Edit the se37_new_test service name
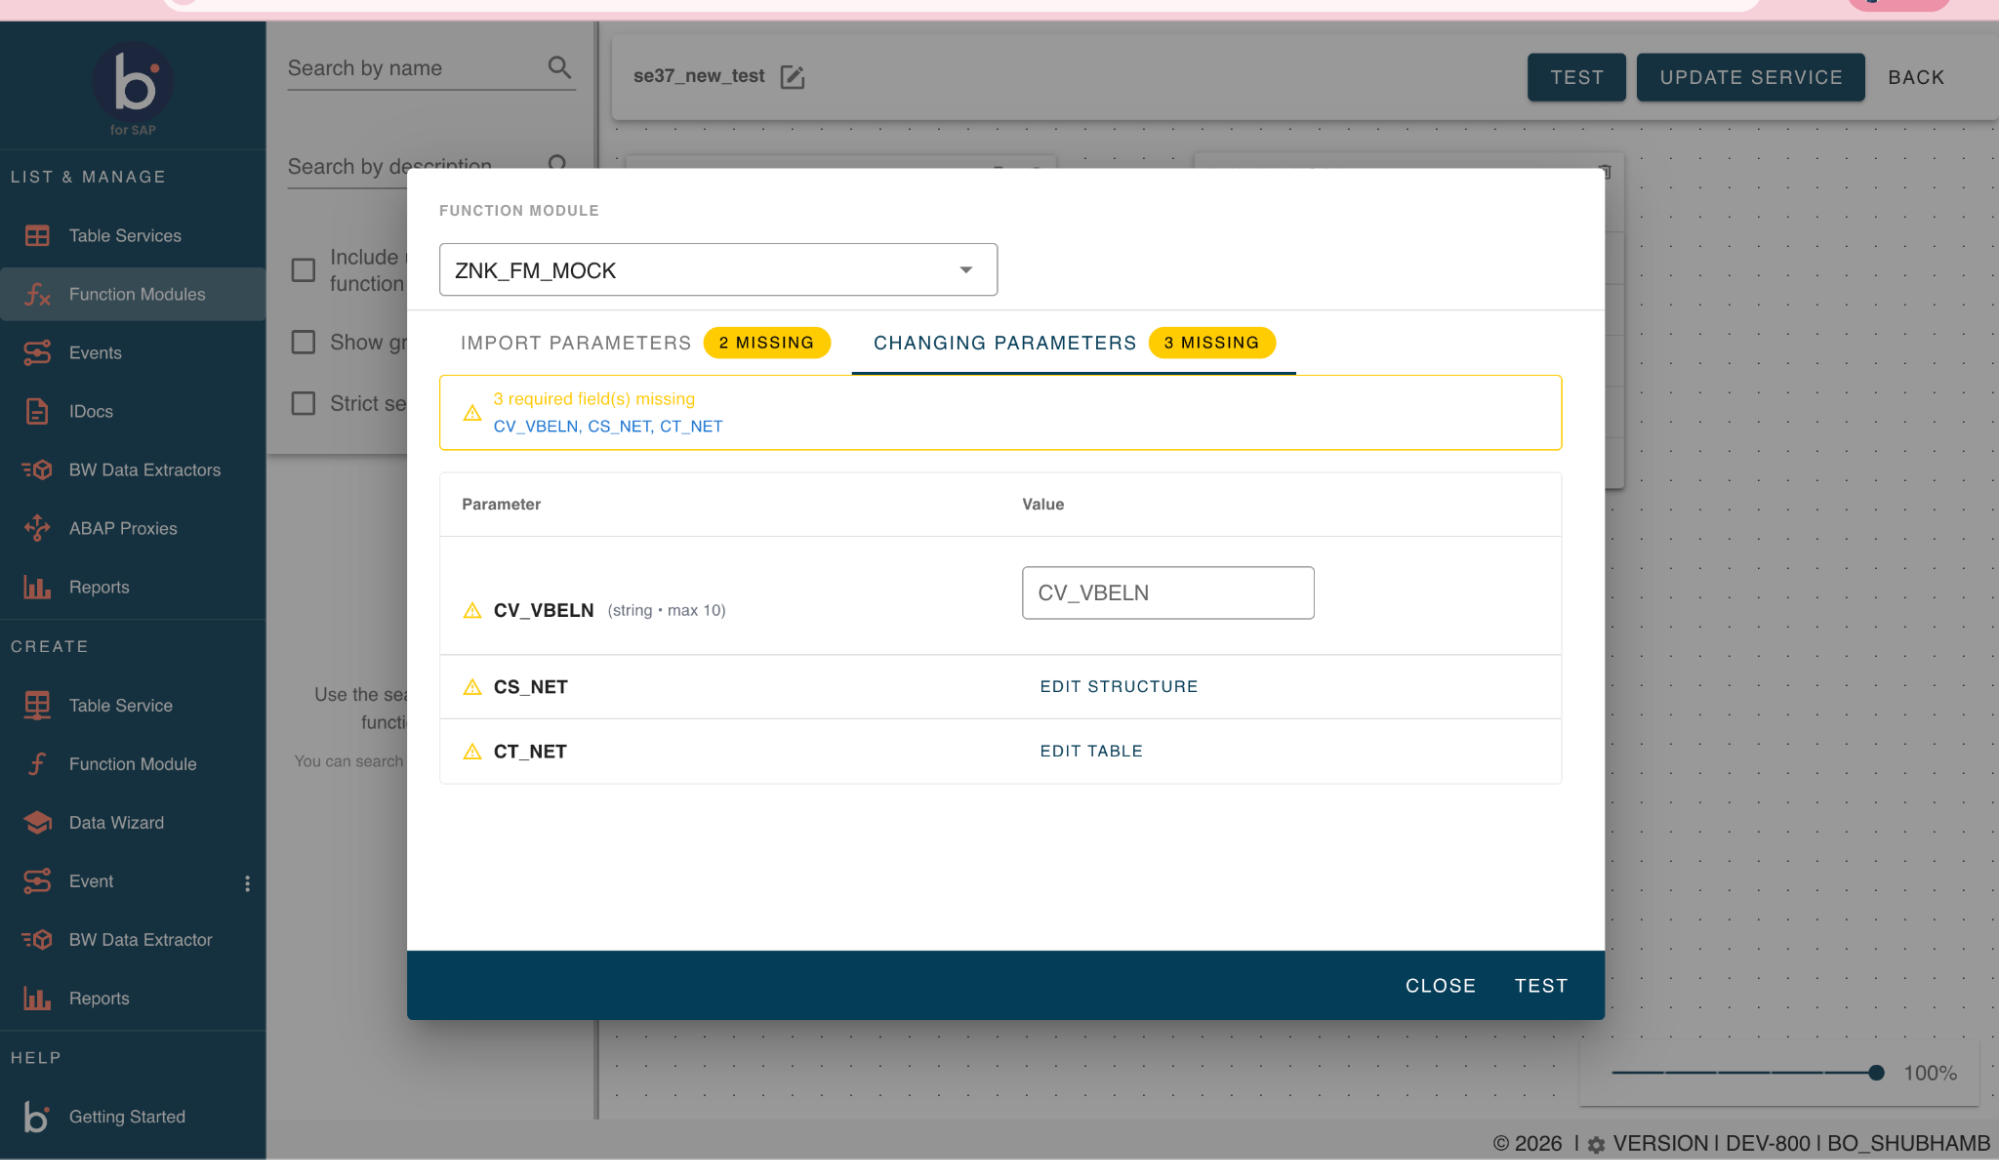 click(792, 76)
